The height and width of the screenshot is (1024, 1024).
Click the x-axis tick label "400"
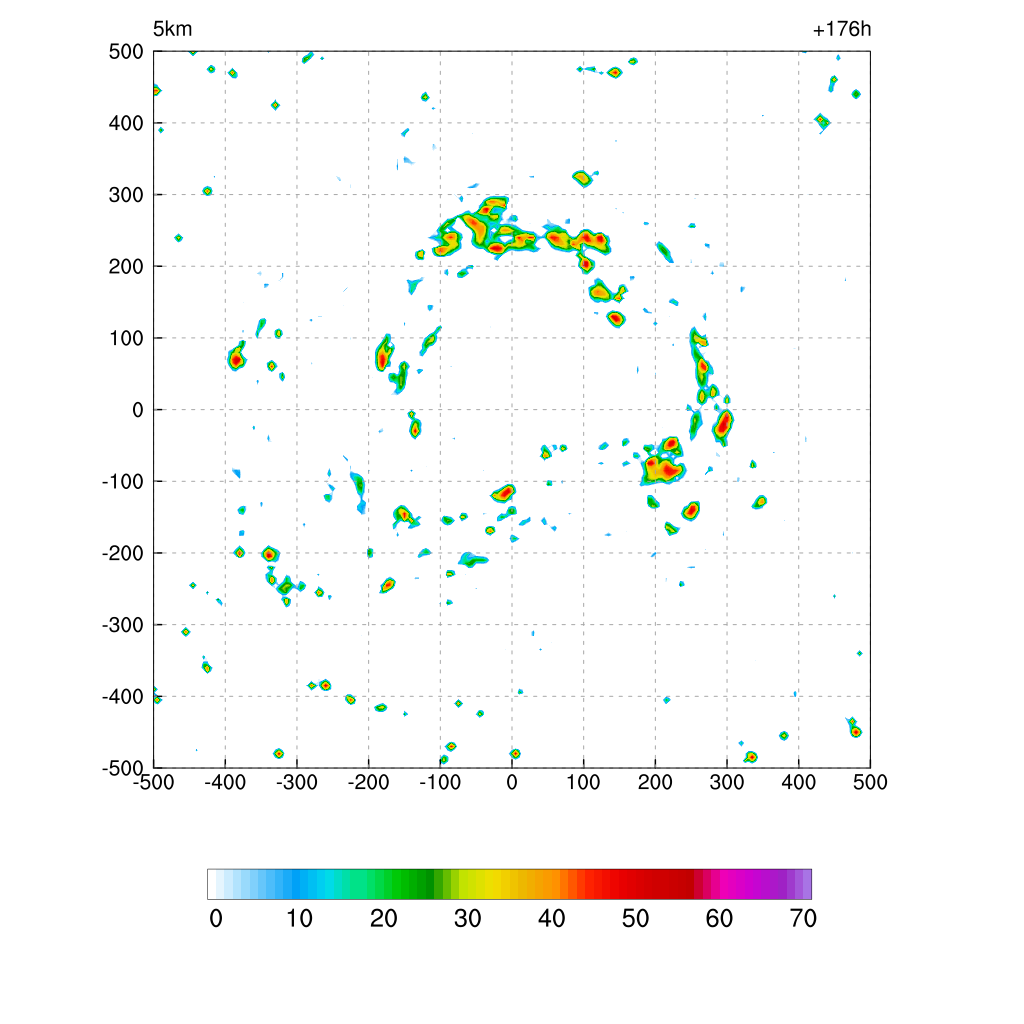[799, 782]
